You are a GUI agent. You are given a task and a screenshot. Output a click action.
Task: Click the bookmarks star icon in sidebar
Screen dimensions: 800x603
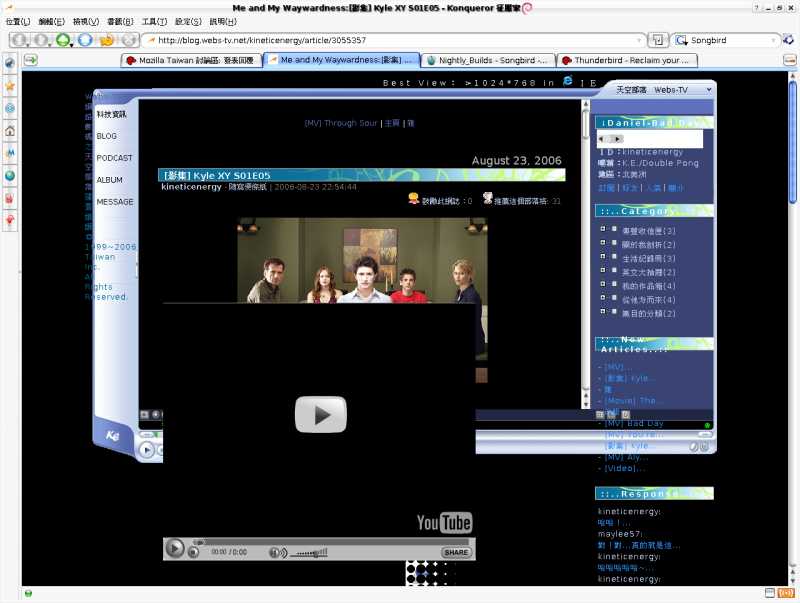pos(10,85)
